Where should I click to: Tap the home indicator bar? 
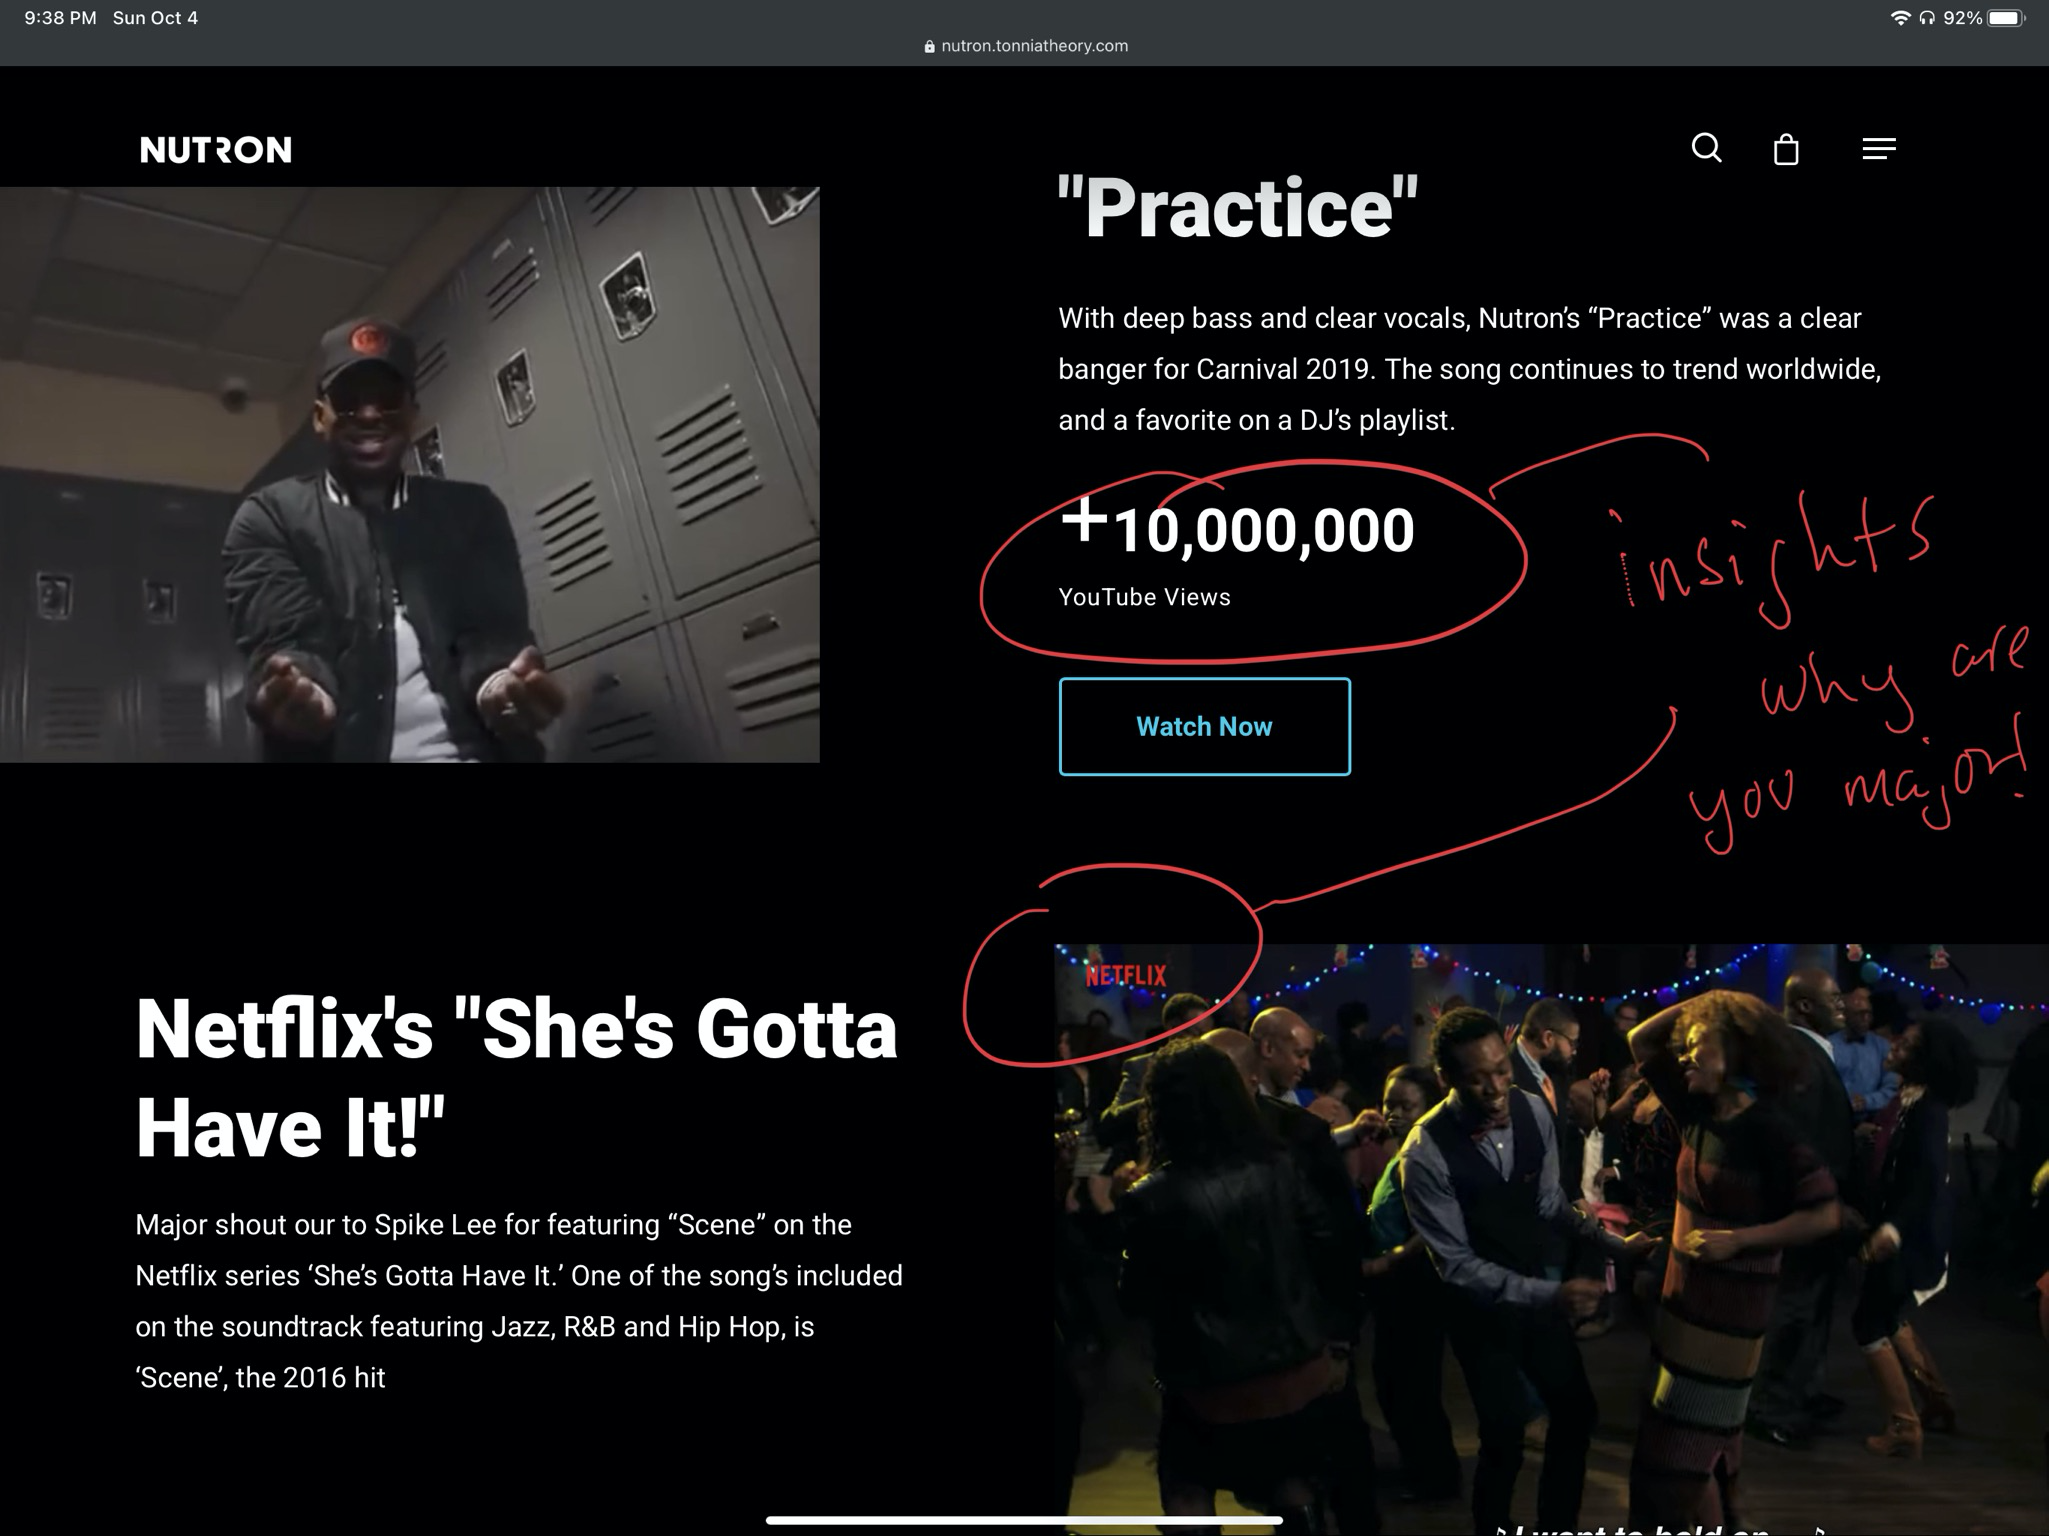1024,1520
